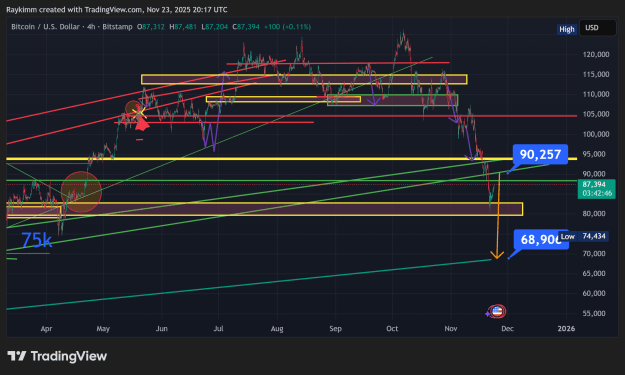The width and height of the screenshot is (625, 375).
Task: Click the Jun label on time axis
Action: click(161, 329)
